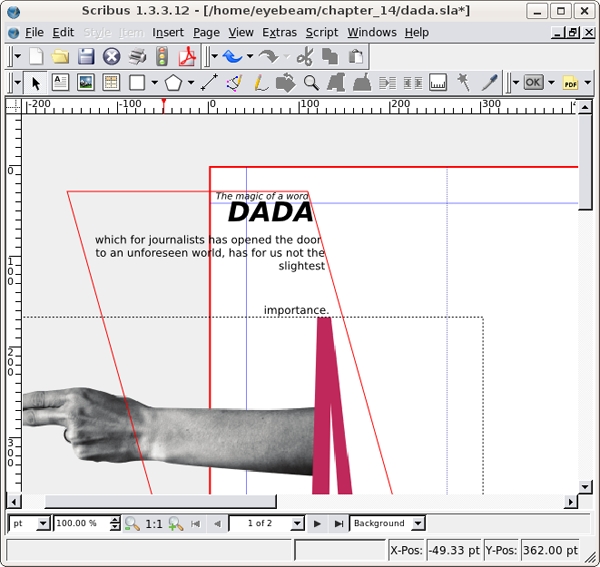Select the Insert Image Frame tool
Viewport: 600px width, 567px height.
click(86, 83)
